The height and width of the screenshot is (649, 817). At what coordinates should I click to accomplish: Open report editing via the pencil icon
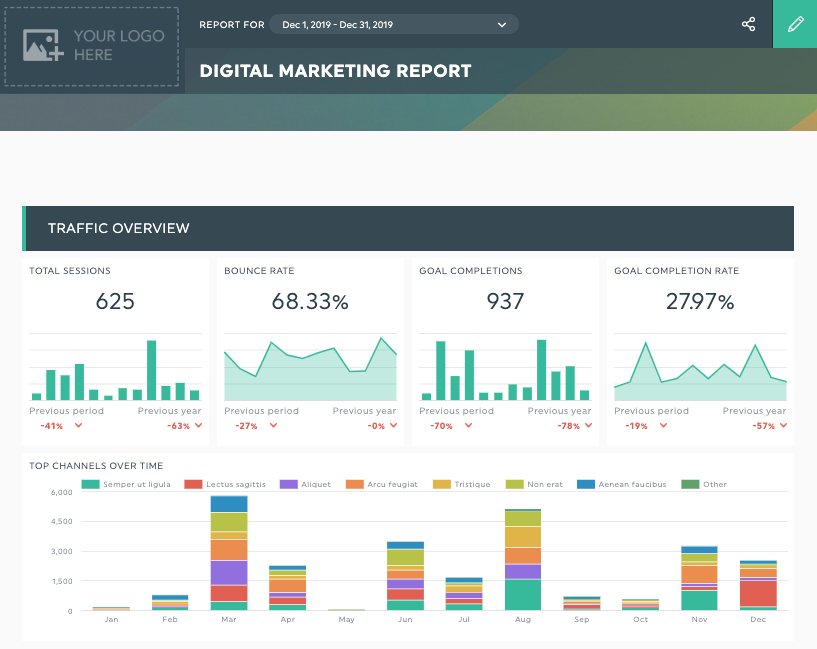[x=795, y=24]
